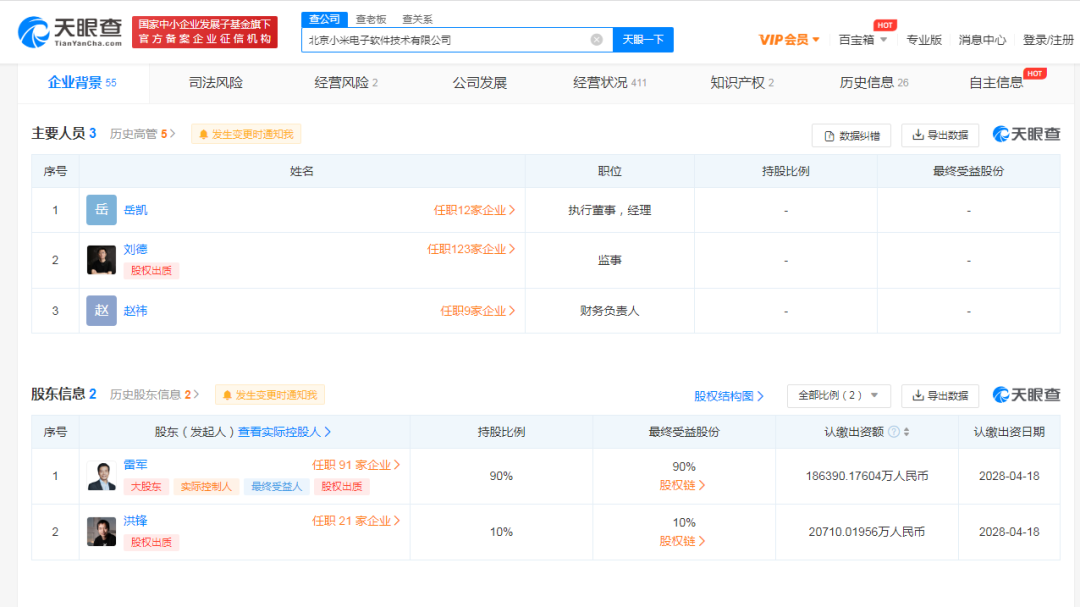Export data in 主要人员 section
Viewport: 1080px width, 607px height.
tap(939, 135)
